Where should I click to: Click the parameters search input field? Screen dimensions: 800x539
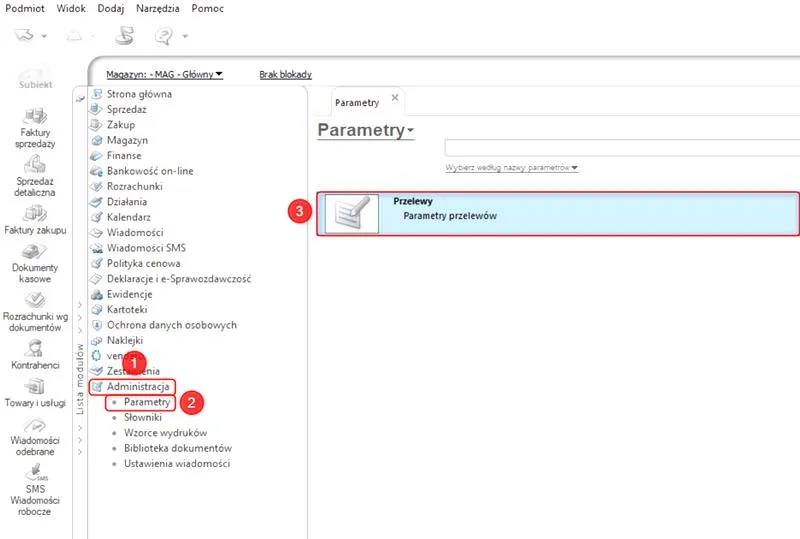622,148
